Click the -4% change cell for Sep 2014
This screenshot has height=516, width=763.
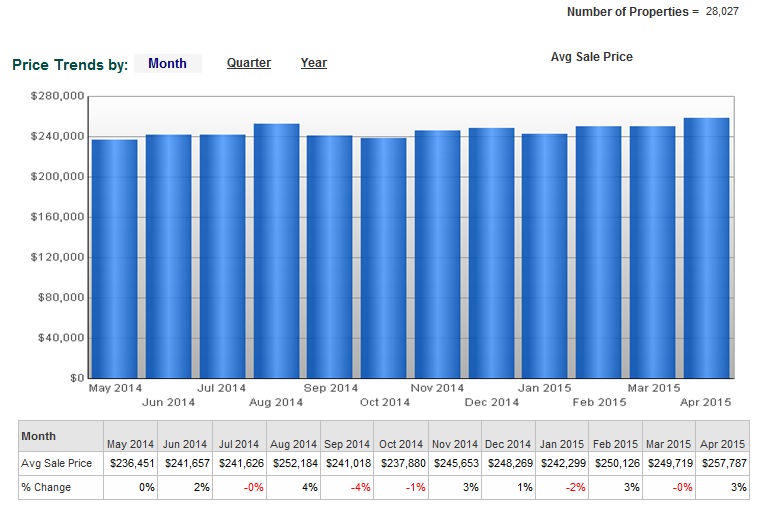click(x=345, y=488)
